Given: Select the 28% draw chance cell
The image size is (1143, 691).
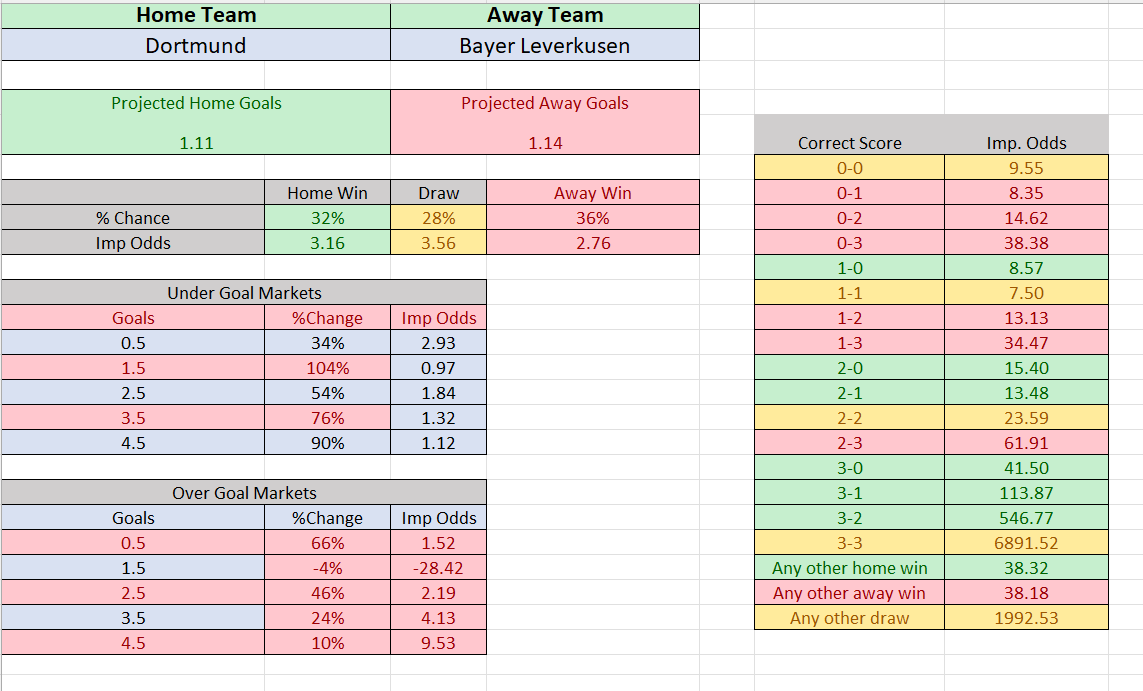Looking at the screenshot, I should click(x=438, y=218).
